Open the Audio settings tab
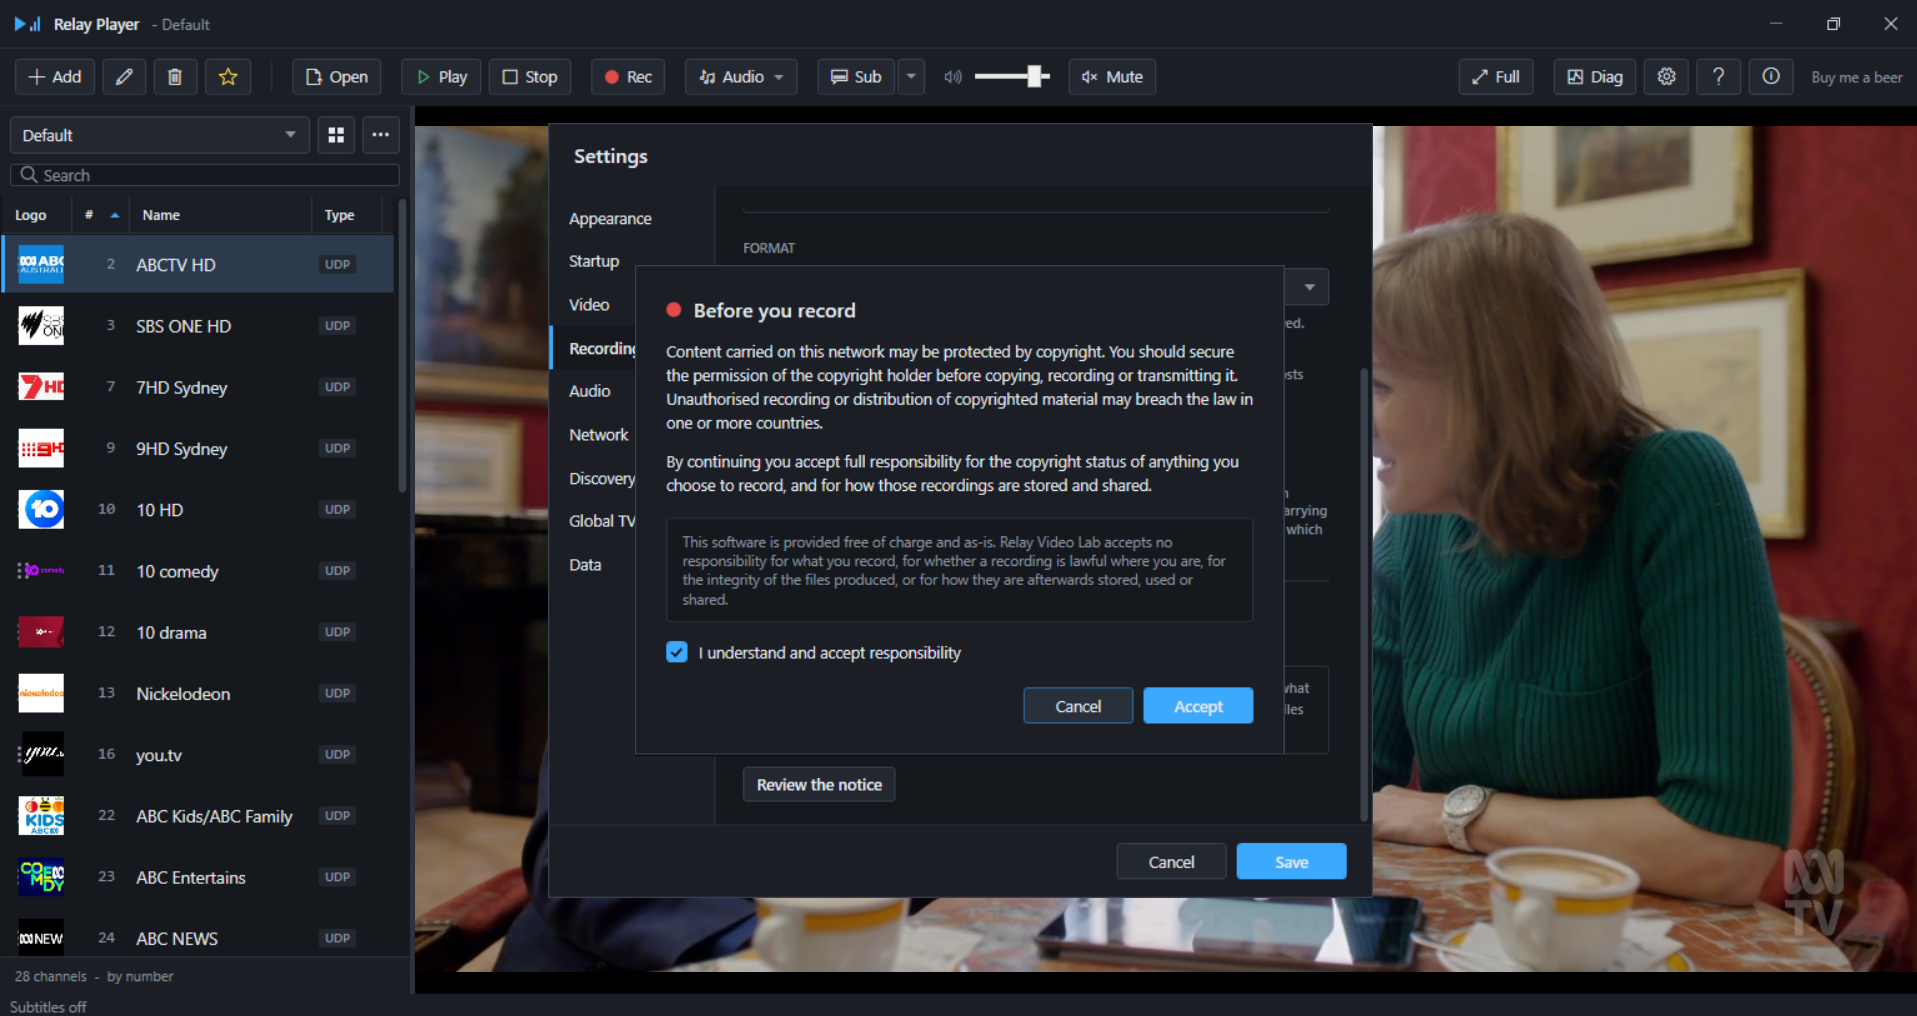Screen dimensions: 1917x1016 590,391
